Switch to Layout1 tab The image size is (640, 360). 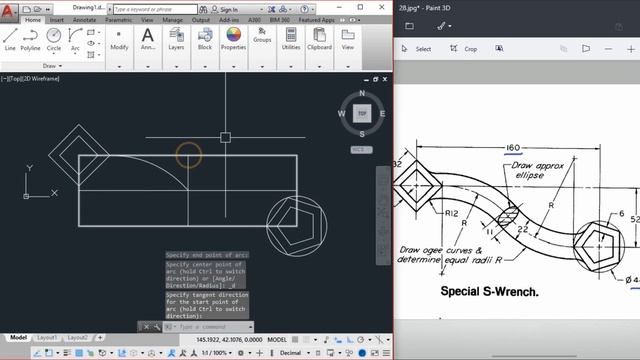(47, 338)
